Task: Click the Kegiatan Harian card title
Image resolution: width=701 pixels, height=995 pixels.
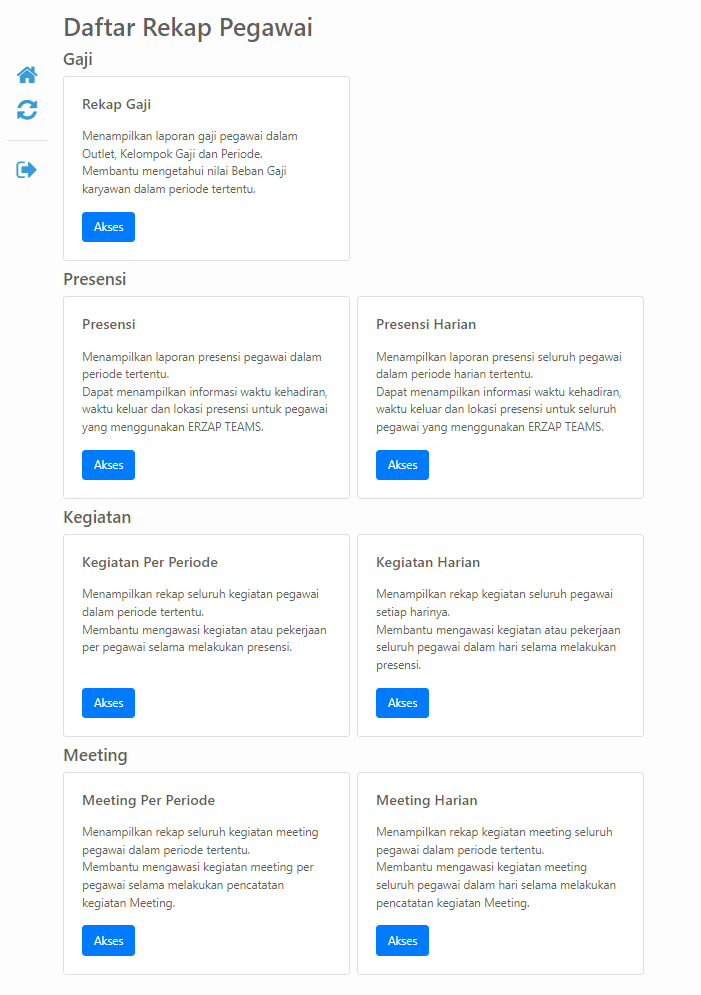Action: coord(428,562)
